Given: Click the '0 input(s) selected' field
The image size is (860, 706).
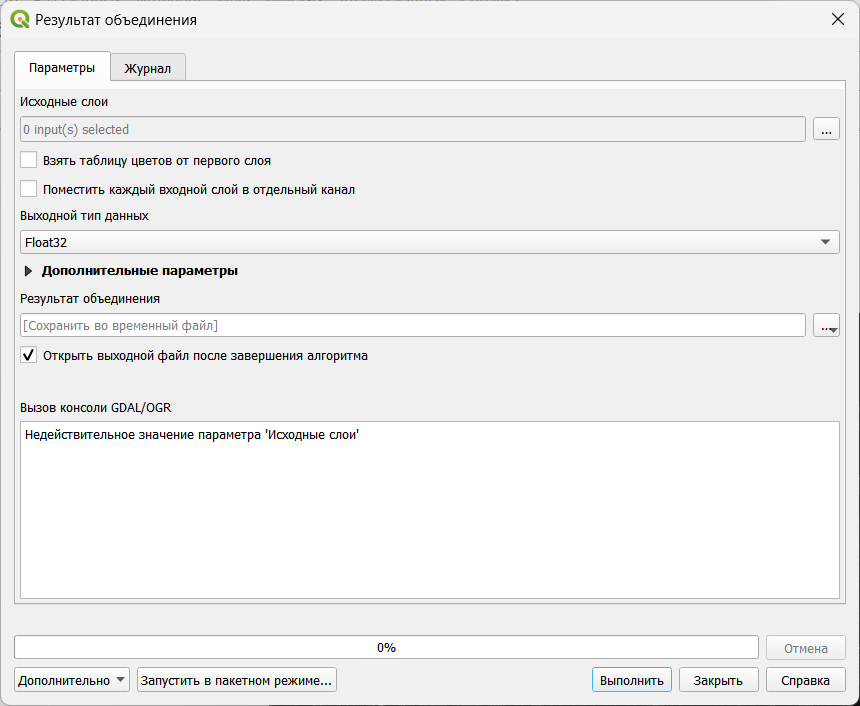Looking at the screenshot, I should tap(412, 129).
